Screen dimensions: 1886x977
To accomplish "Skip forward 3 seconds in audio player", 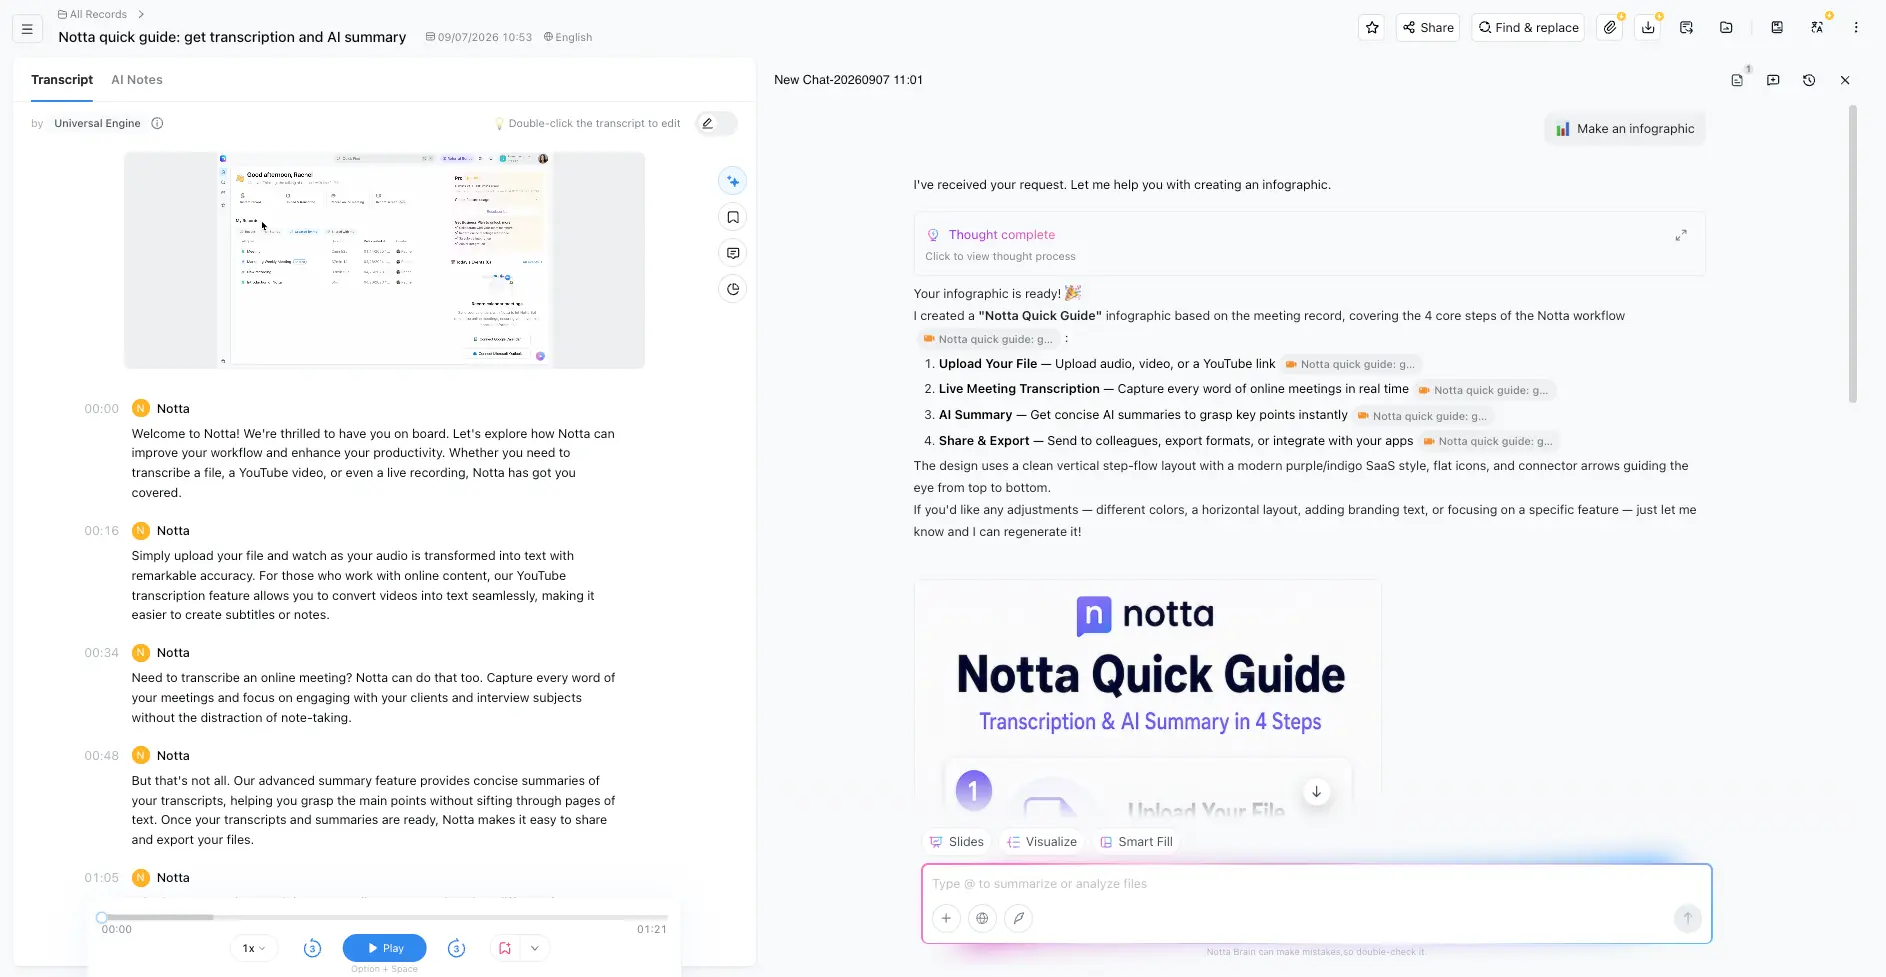I will [456, 948].
